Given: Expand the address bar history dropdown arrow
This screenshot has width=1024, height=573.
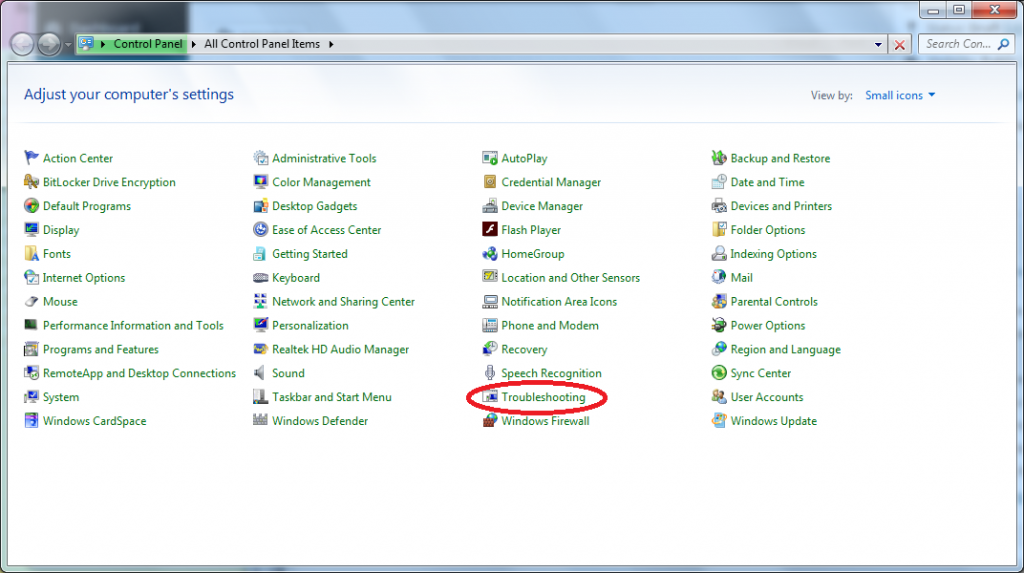Looking at the screenshot, I should click(878, 44).
